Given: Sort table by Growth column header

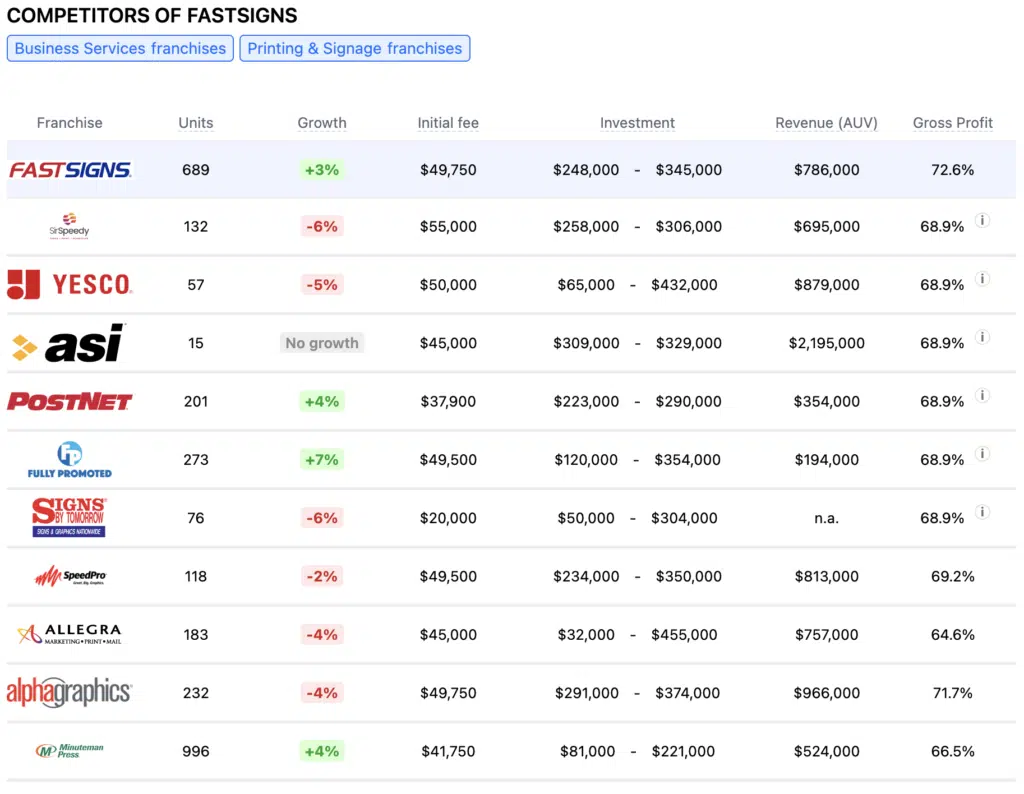Looking at the screenshot, I should point(322,123).
